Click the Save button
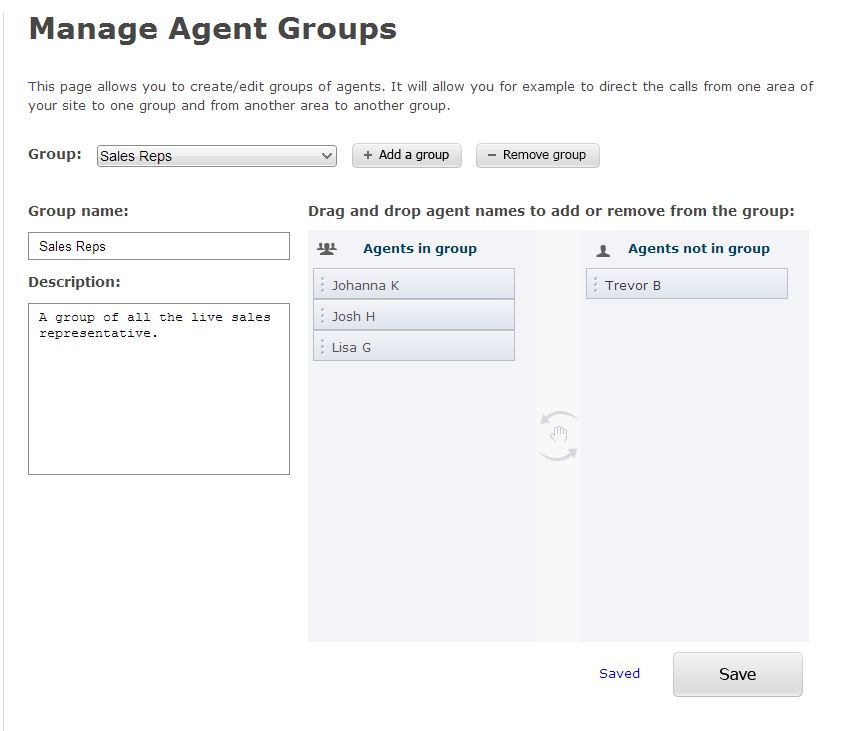 738,674
